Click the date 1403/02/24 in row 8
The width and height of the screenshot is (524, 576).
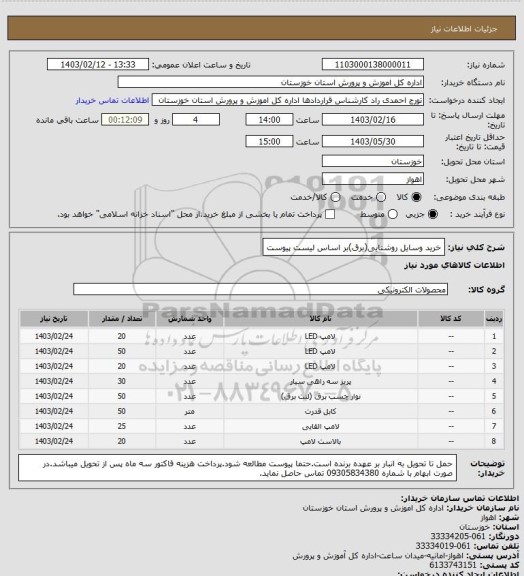pyautogui.click(x=54, y=441)
